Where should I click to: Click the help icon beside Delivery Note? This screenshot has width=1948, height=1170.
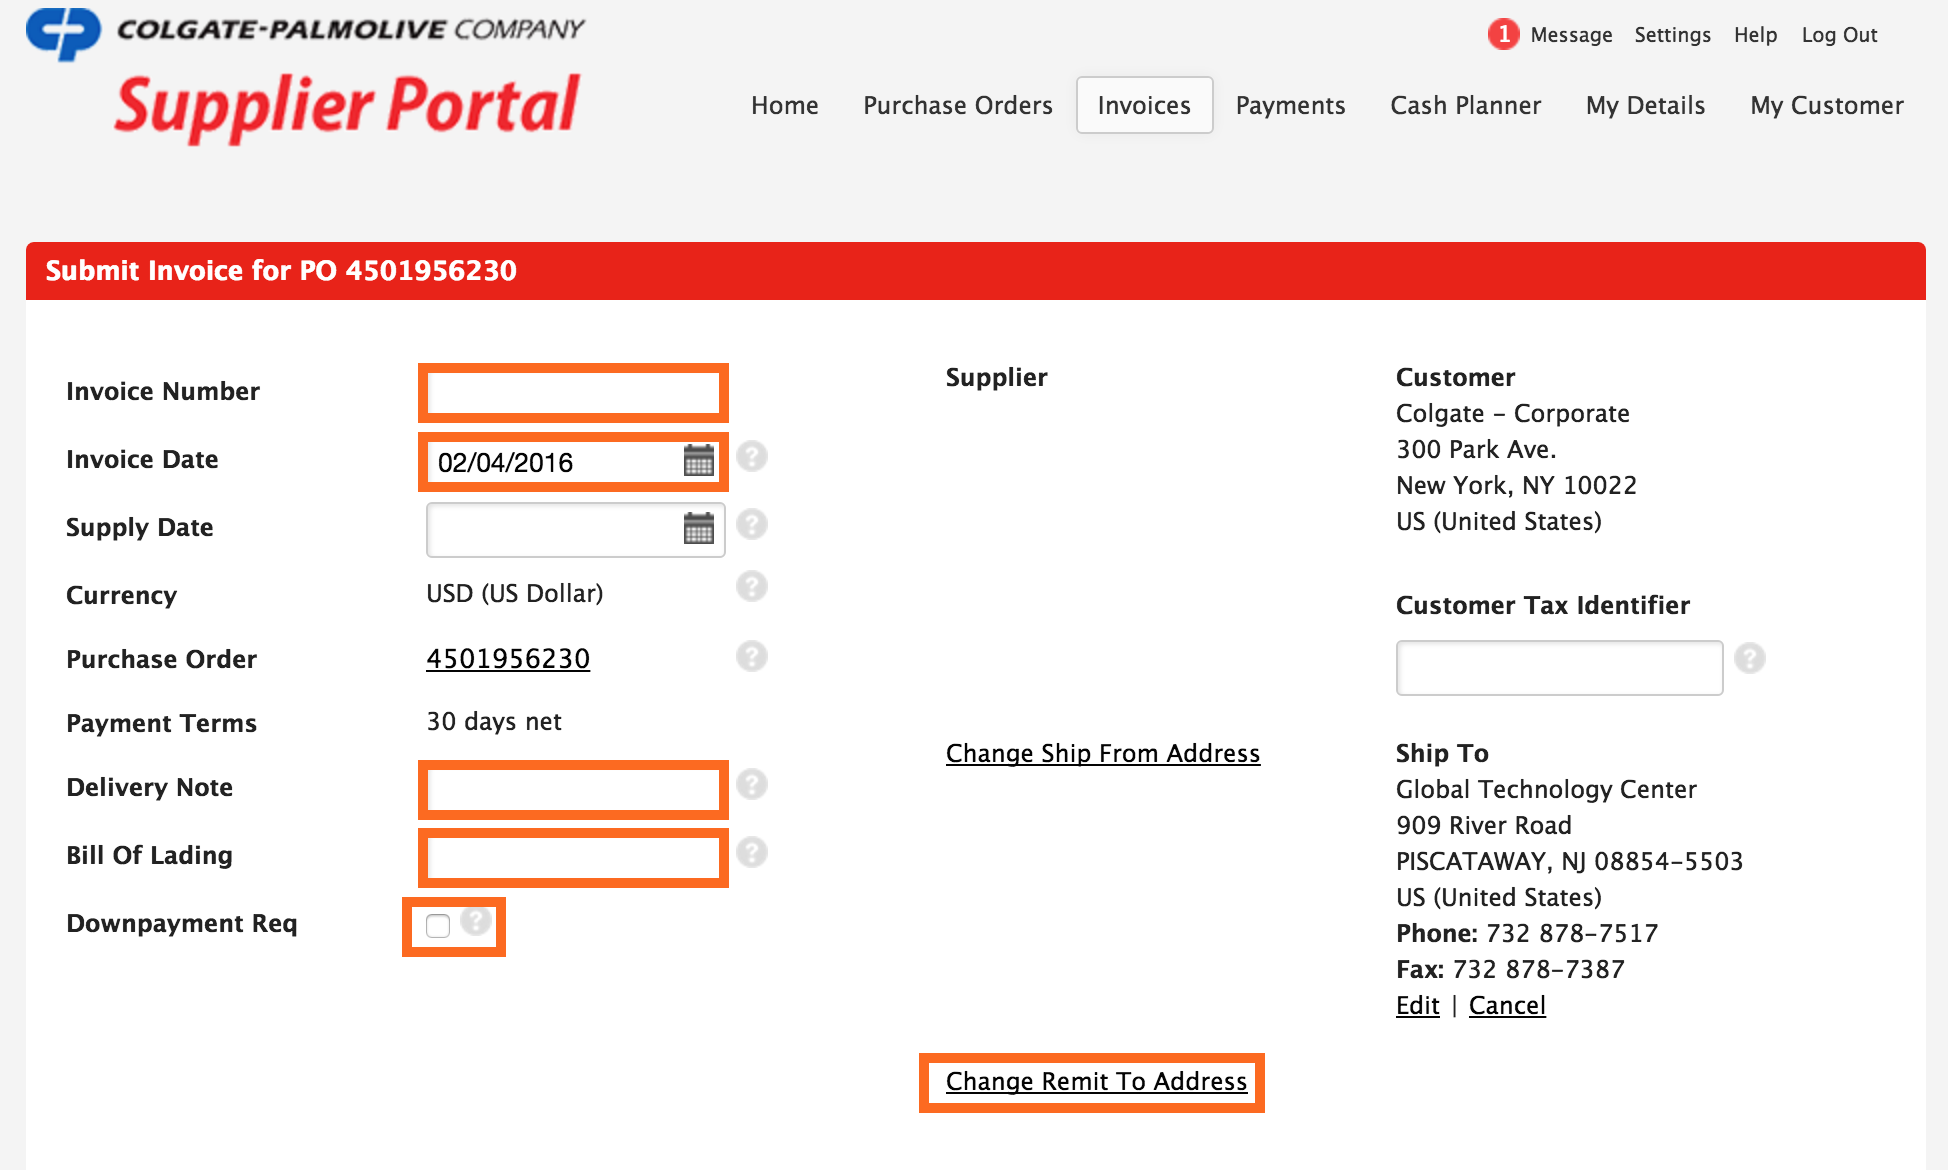click(x=752, y=785)
